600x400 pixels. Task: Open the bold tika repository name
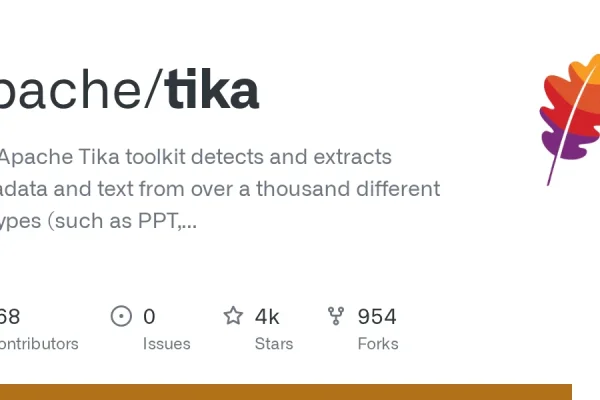point(212,88)
